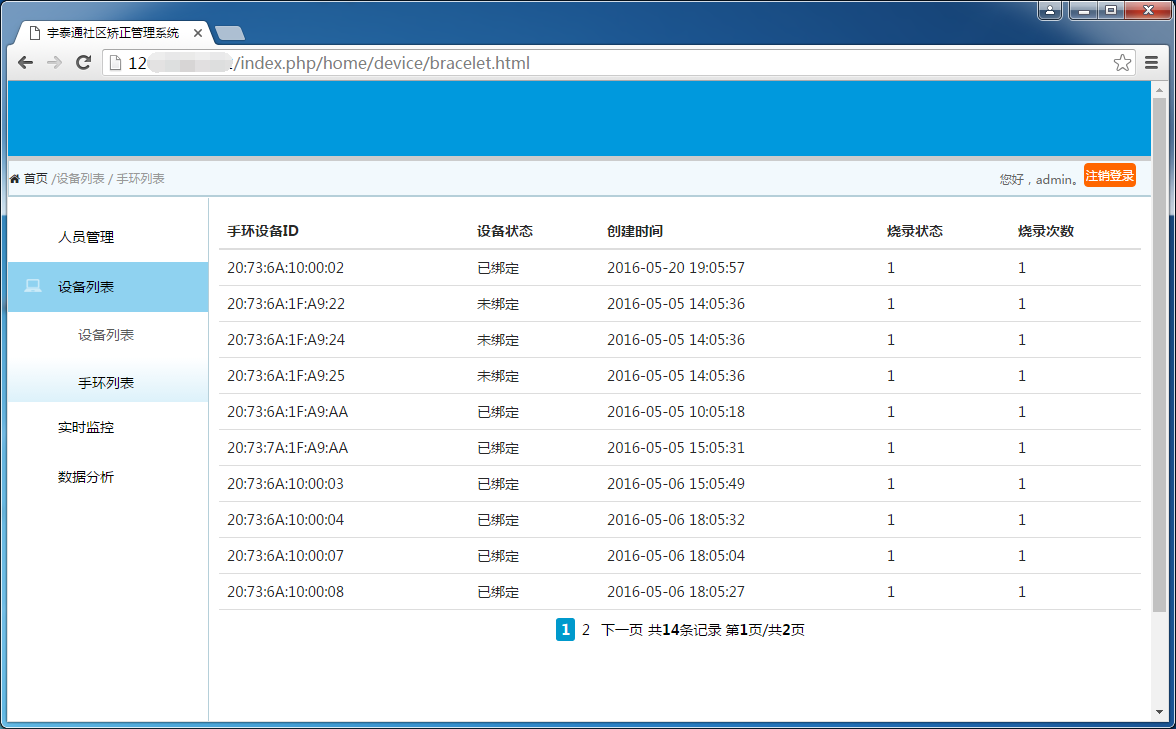
Task: Open 手环列表 submenu item
Action: tap(106, 383)
